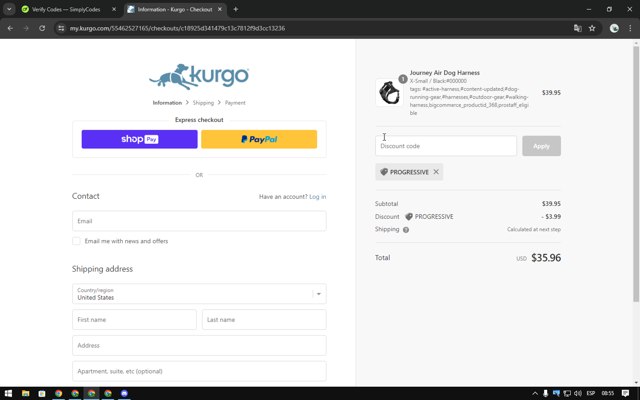The height and width of the screenshot is (400, 640).
Task: Click the Kurgo logo
Action: [199, 76]
